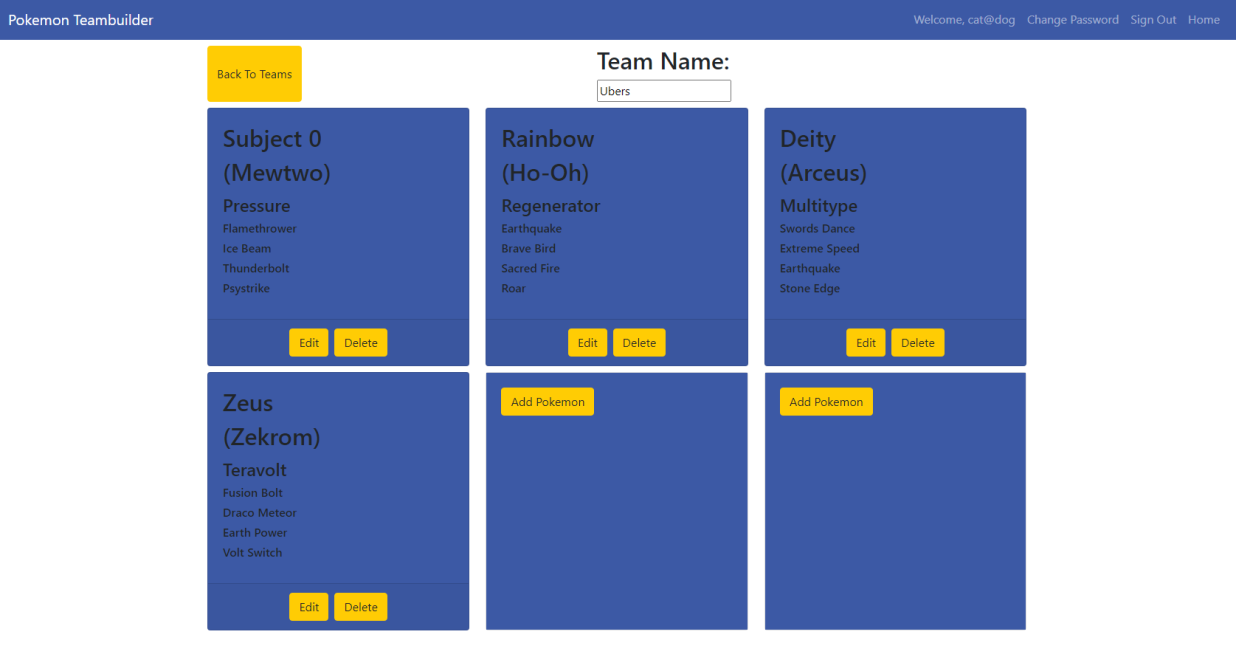Select the Flamethrower move on Mewtwo

(259, 228)
